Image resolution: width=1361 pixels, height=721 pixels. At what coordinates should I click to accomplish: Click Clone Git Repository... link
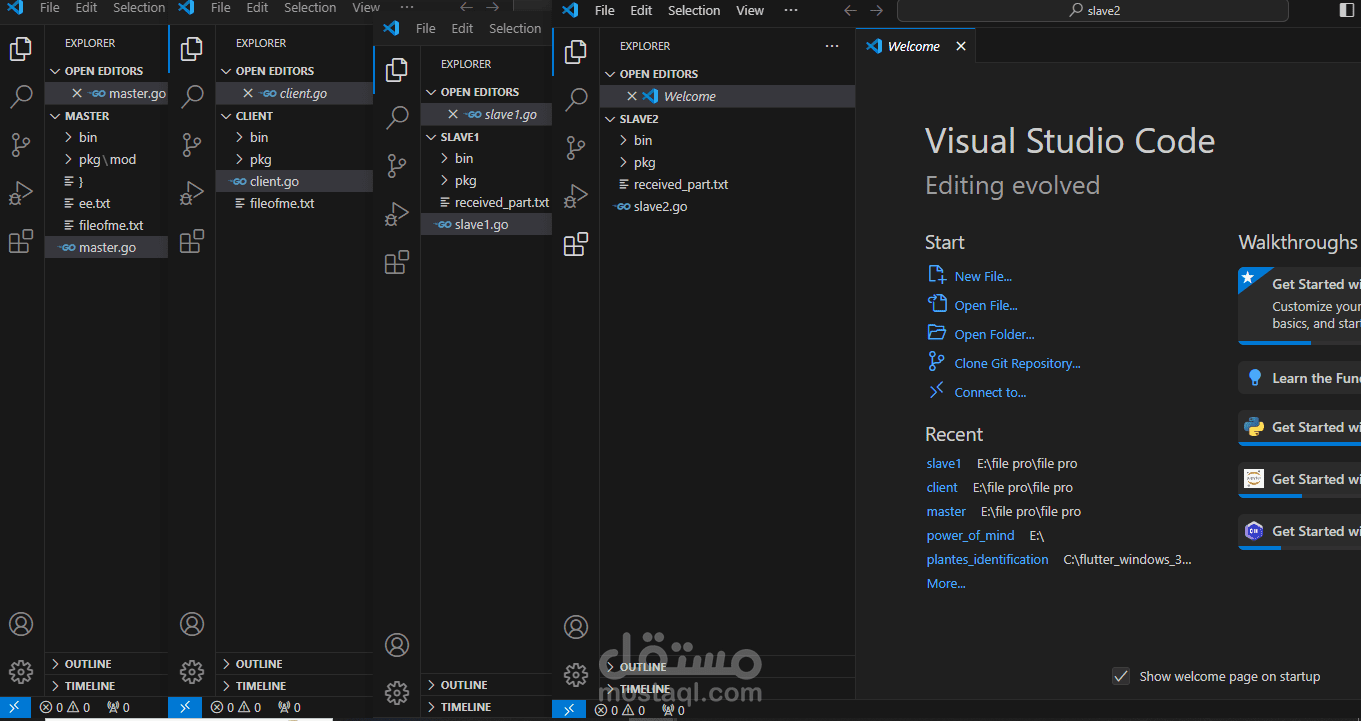(x=1017, y=363)
